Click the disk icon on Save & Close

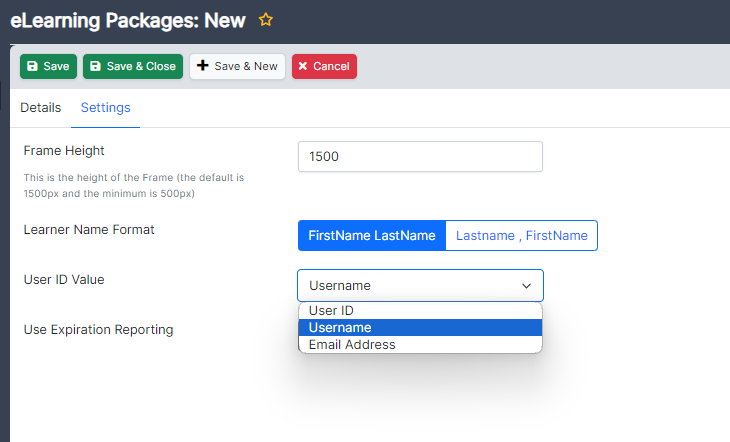pyautogui.click(x=95, y=67)
